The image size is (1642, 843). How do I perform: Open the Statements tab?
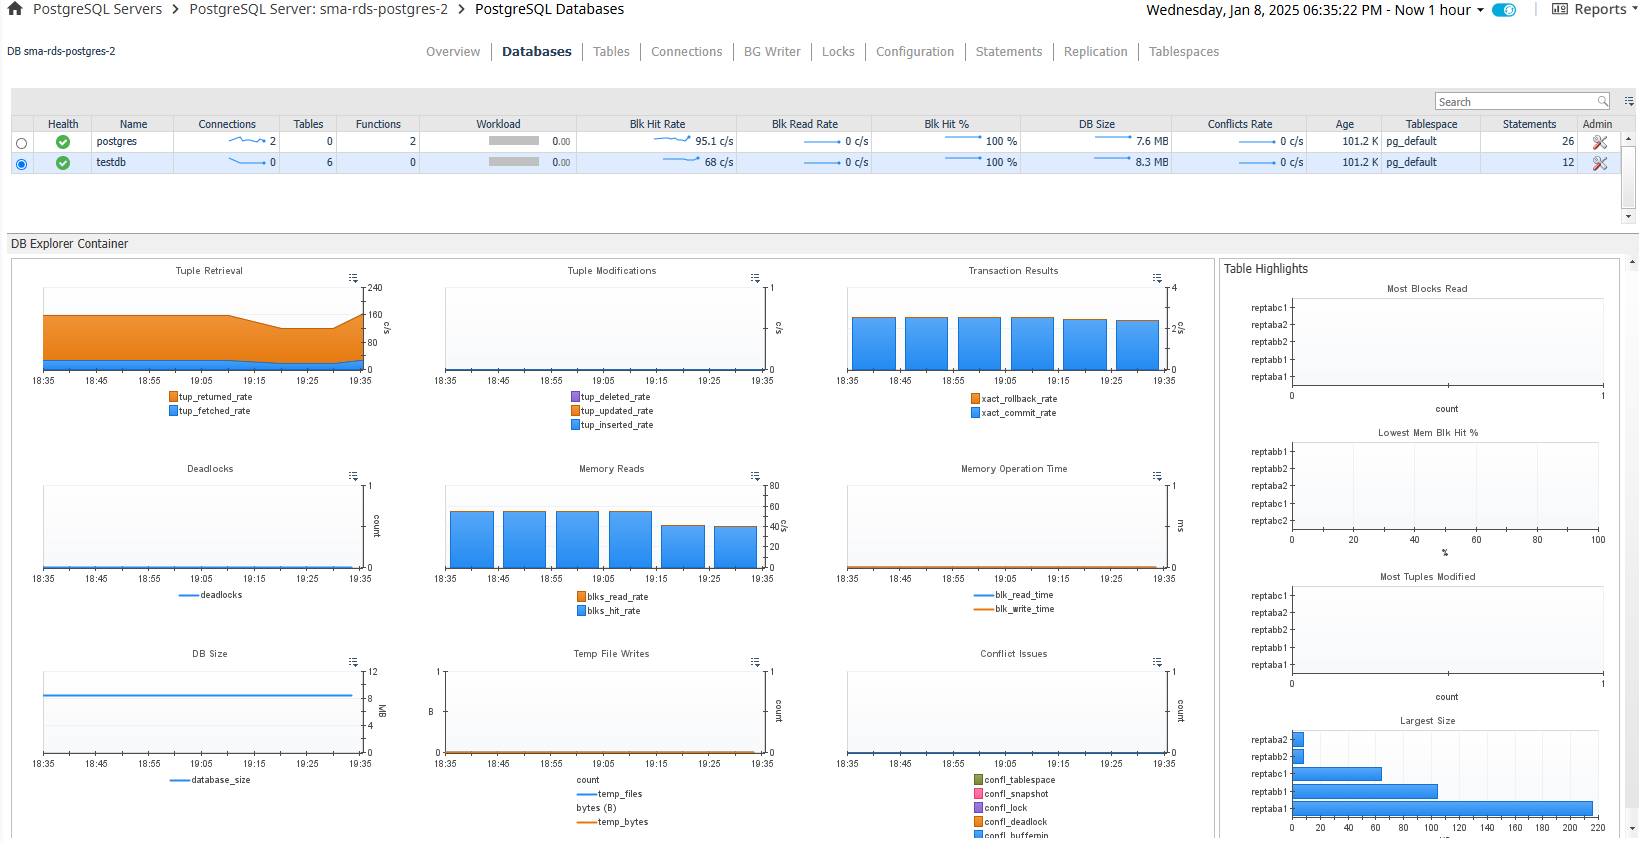(x=1009, y=52)
